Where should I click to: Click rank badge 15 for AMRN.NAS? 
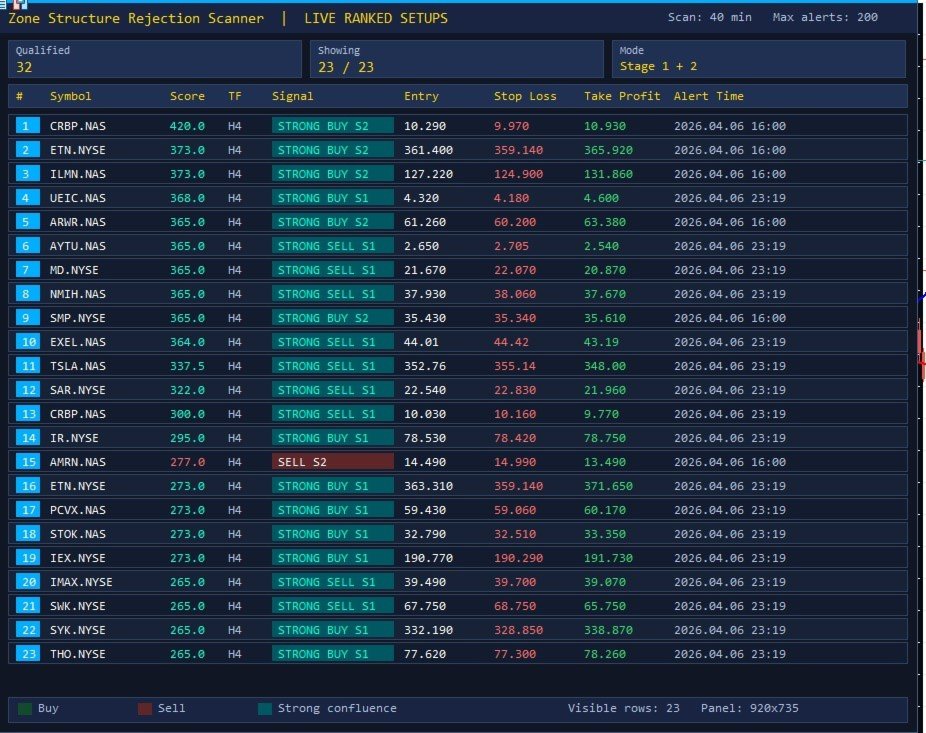click(28, 462)
